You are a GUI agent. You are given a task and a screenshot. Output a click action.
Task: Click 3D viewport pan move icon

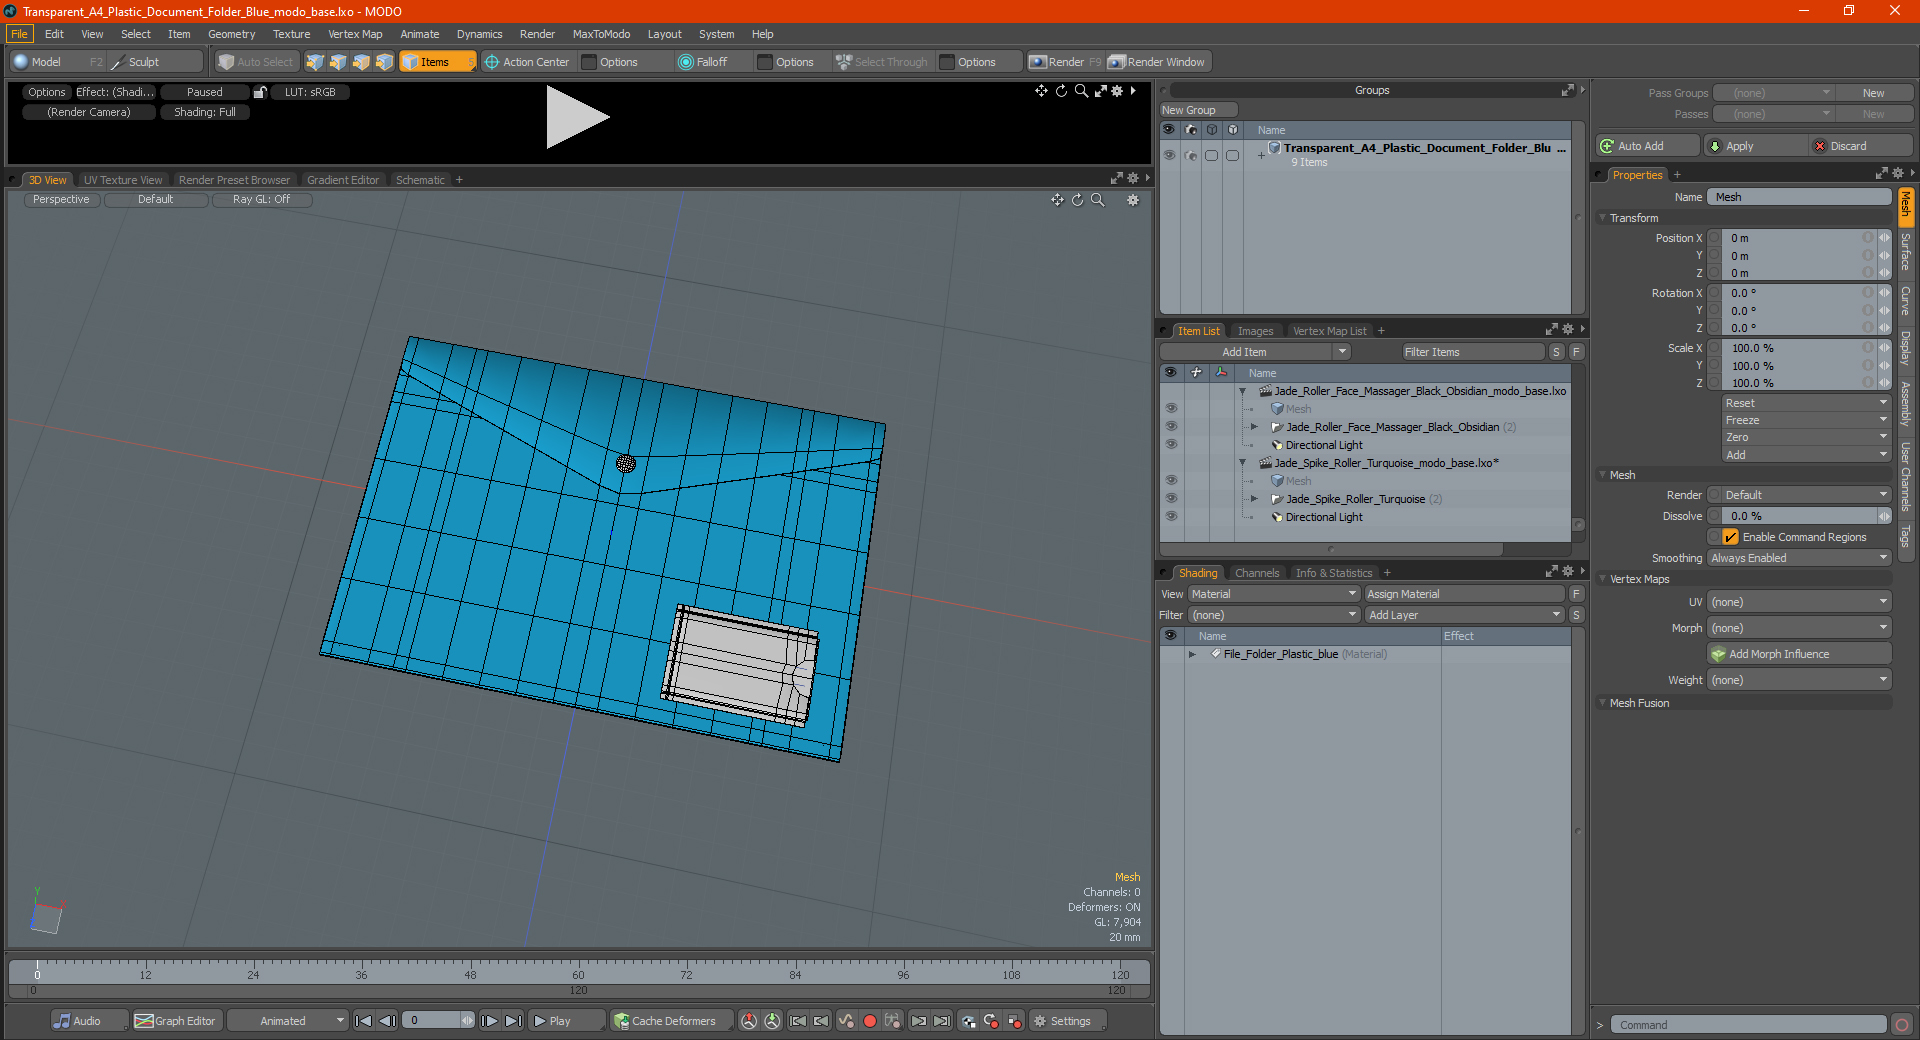click(1057, 200)
